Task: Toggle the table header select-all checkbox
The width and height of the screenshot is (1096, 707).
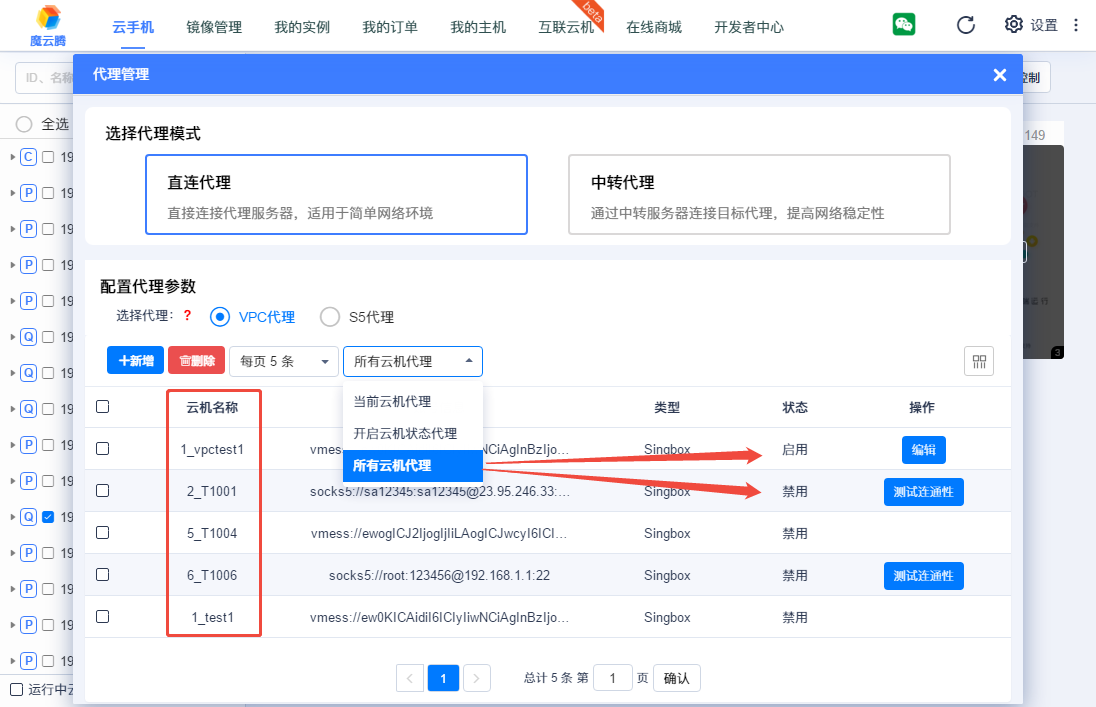Action: [102, 406]
